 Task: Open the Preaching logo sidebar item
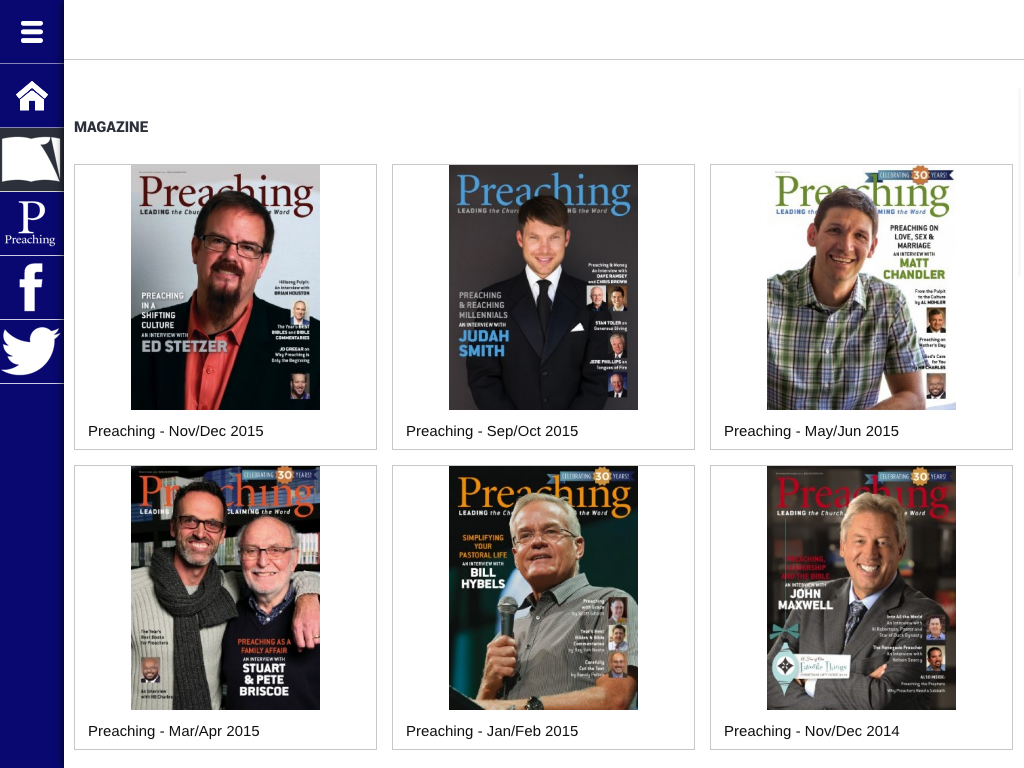[x=32, y=223]
